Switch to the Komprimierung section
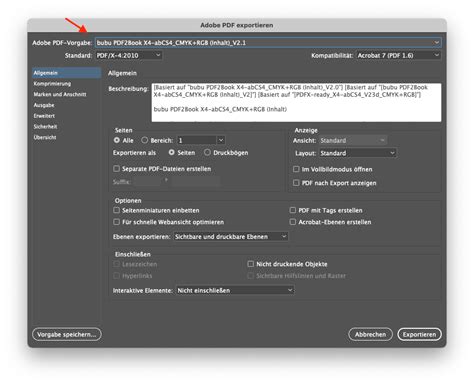 click(52, 84)
